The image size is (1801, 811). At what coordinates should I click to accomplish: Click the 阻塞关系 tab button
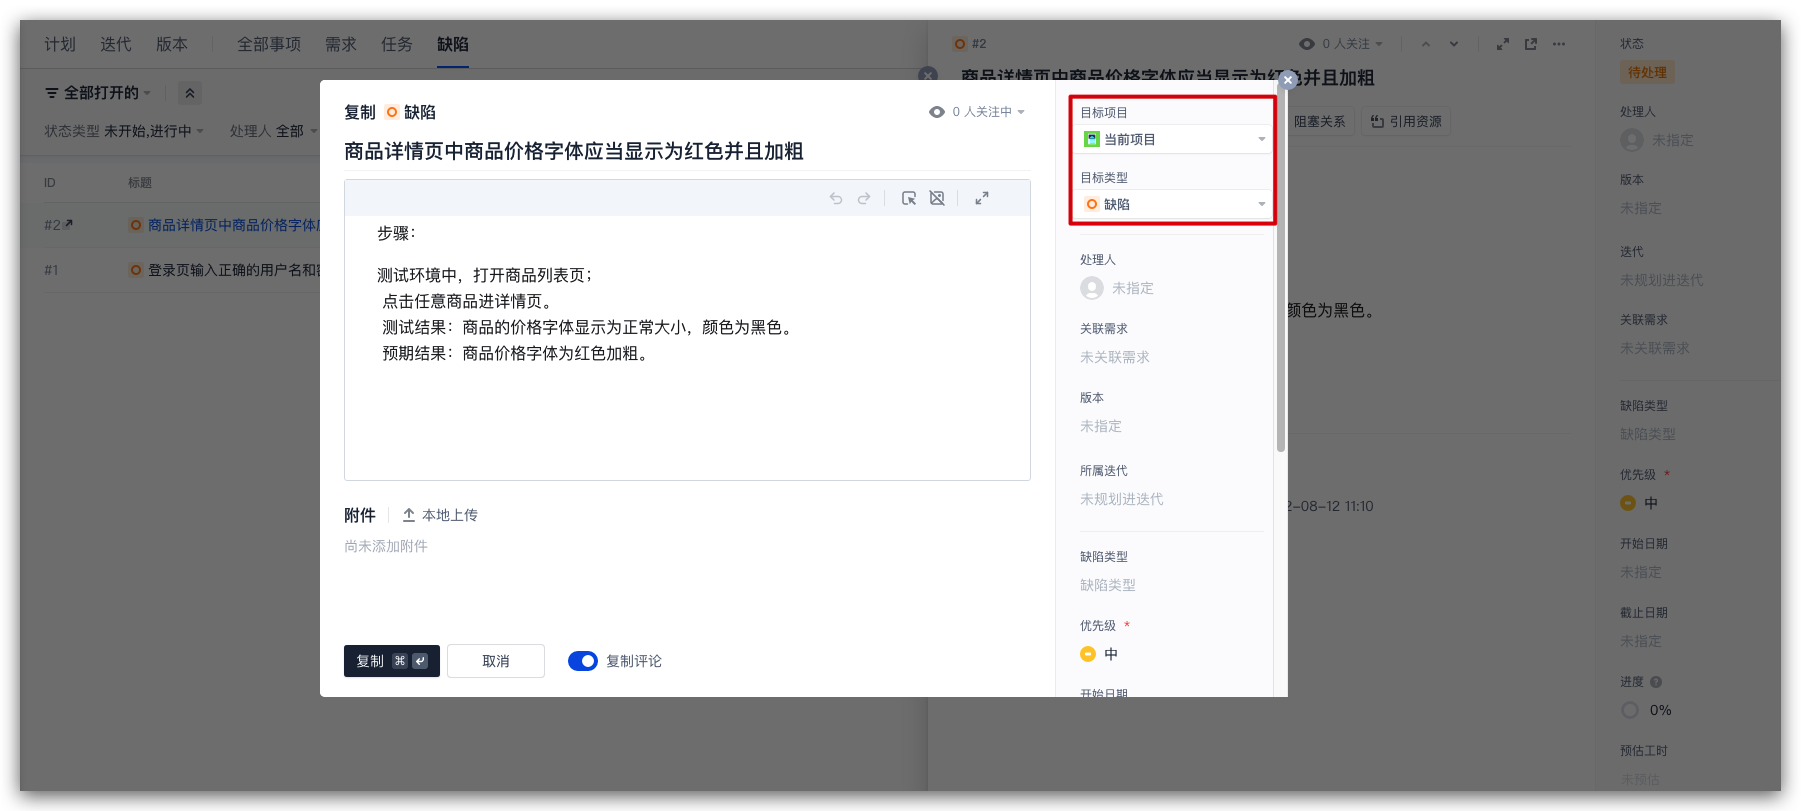(x=1320, y=121)
